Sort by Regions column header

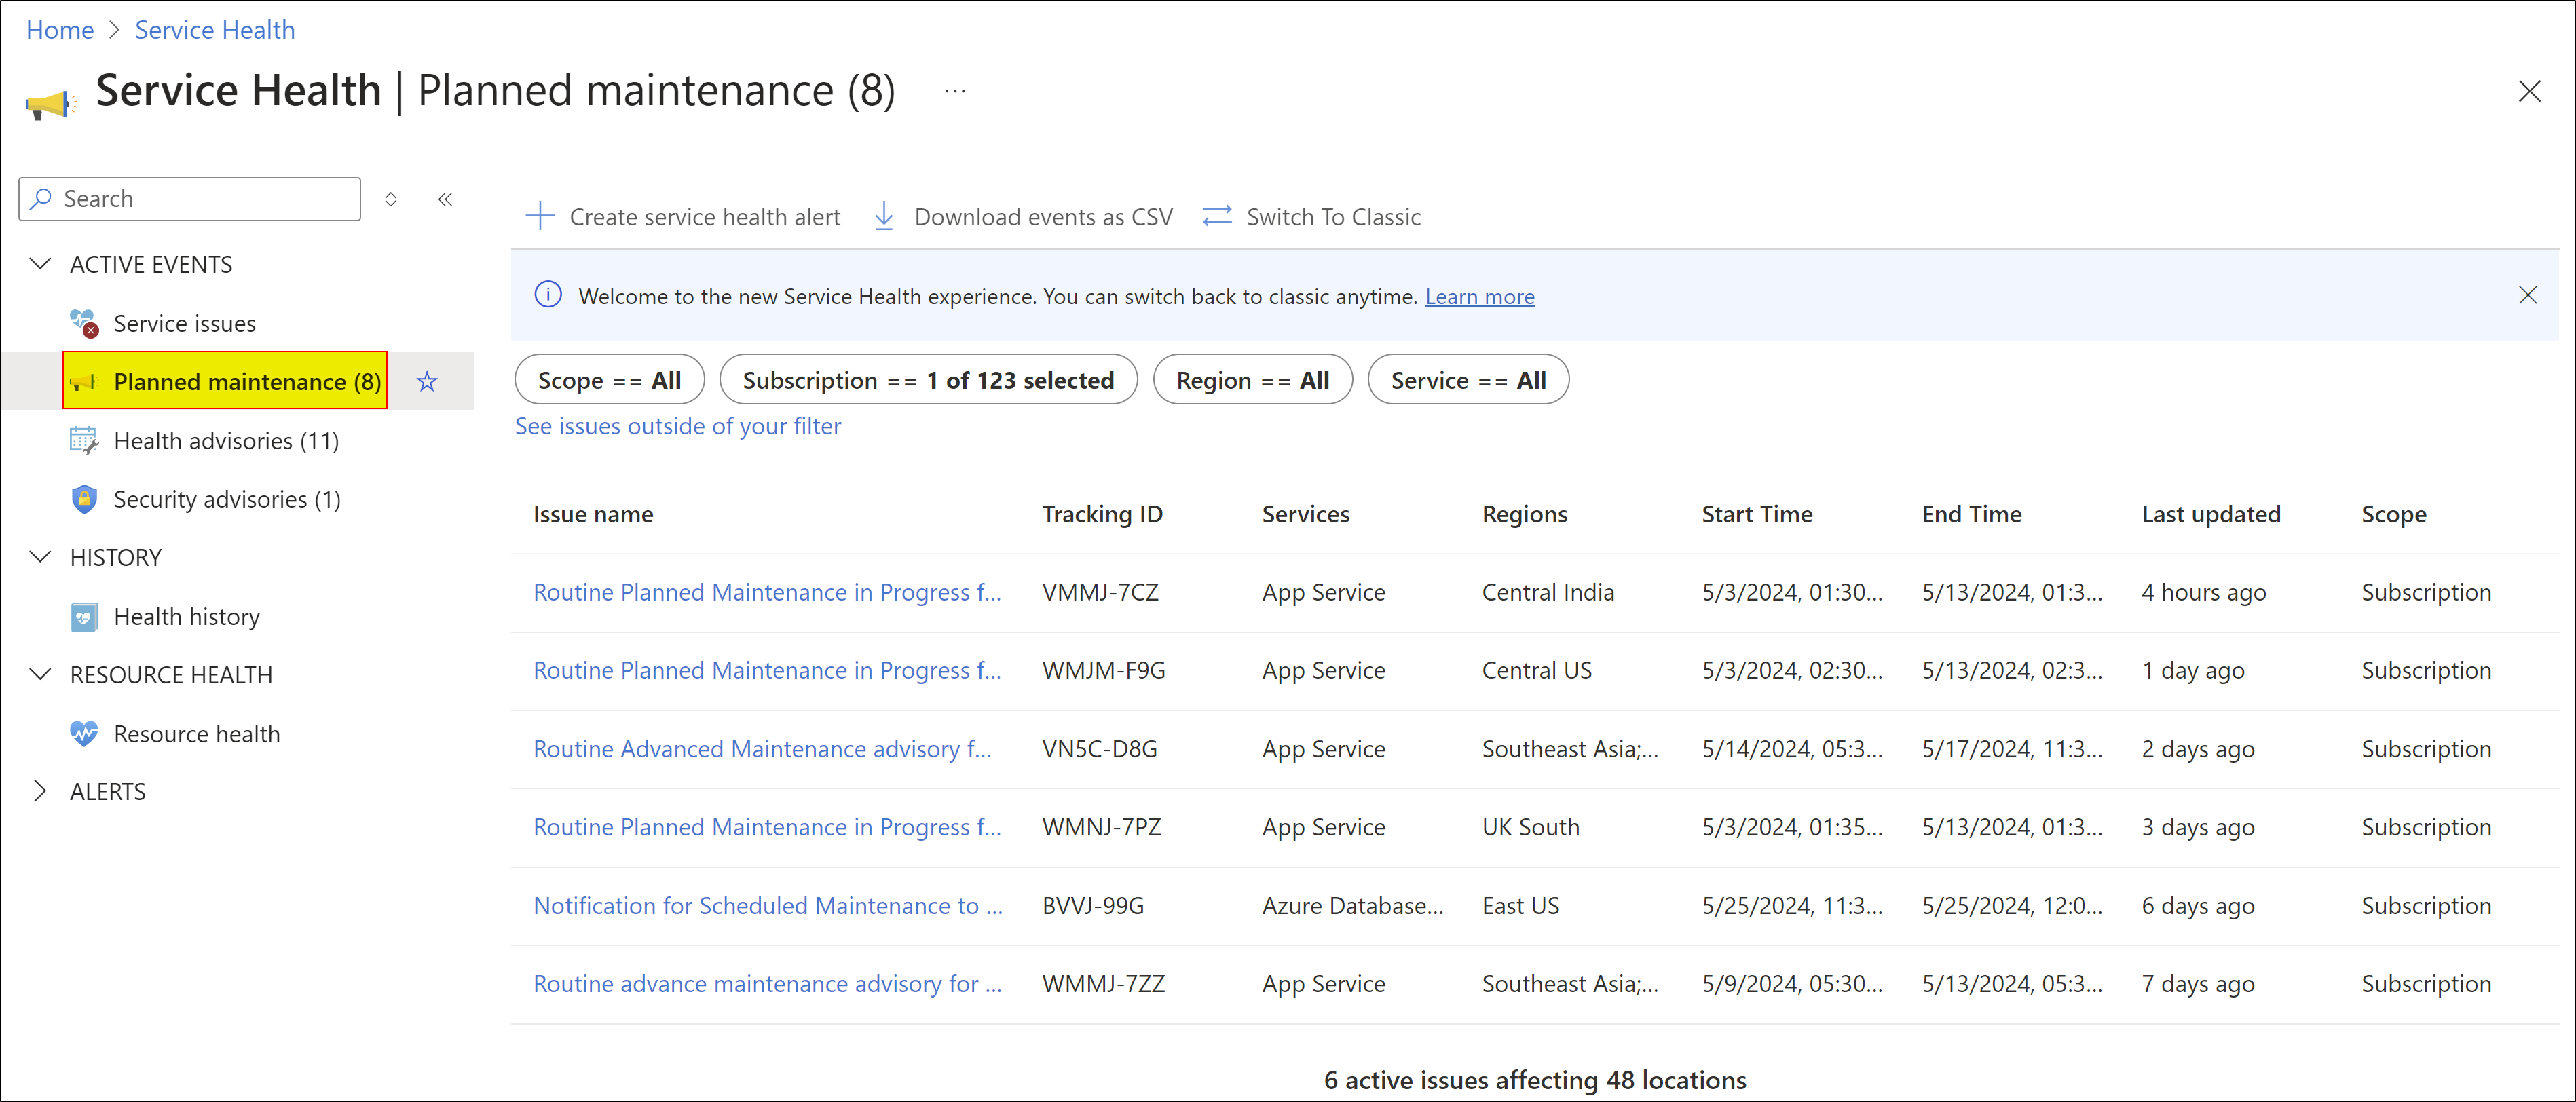(1525, 514)
